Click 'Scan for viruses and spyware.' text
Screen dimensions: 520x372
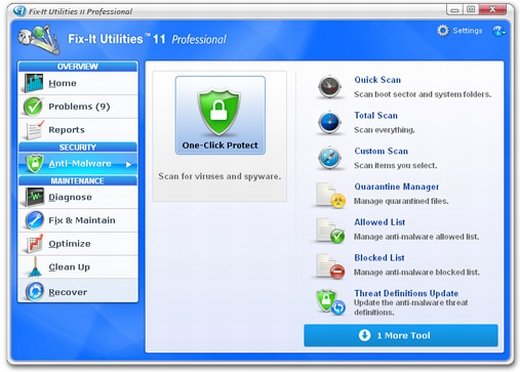tap(220, 176)
